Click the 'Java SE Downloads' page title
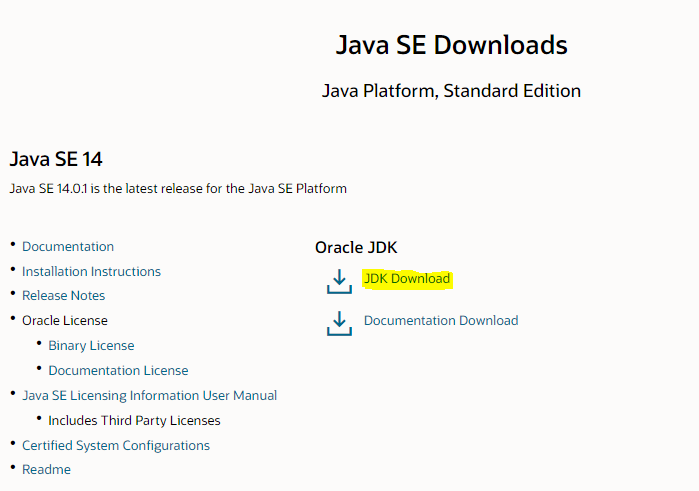 (452, 45)
